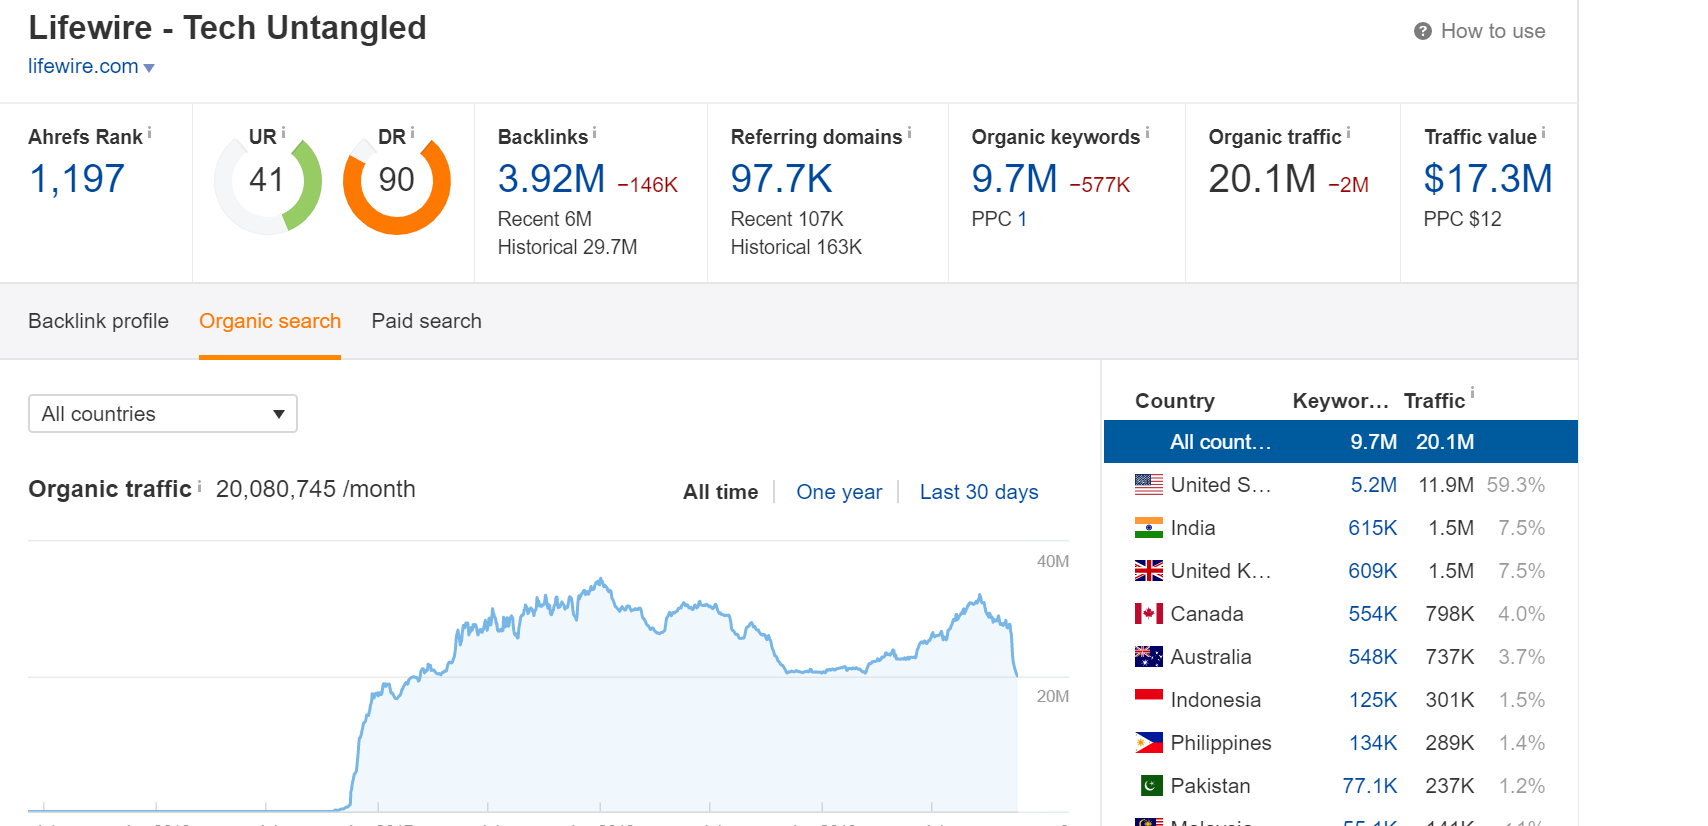The height and width of the screenshot is (826, 1708).
Task: Click the 40M axis label on chart
Action: pos(1053,562)
